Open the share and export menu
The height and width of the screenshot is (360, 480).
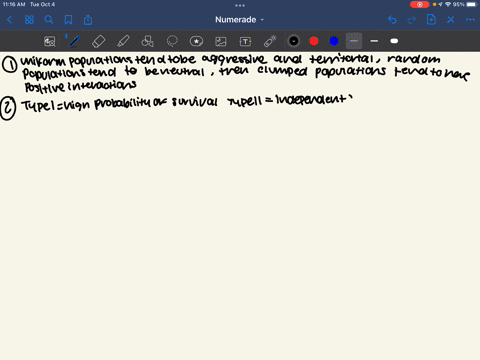tap(88, 20)
